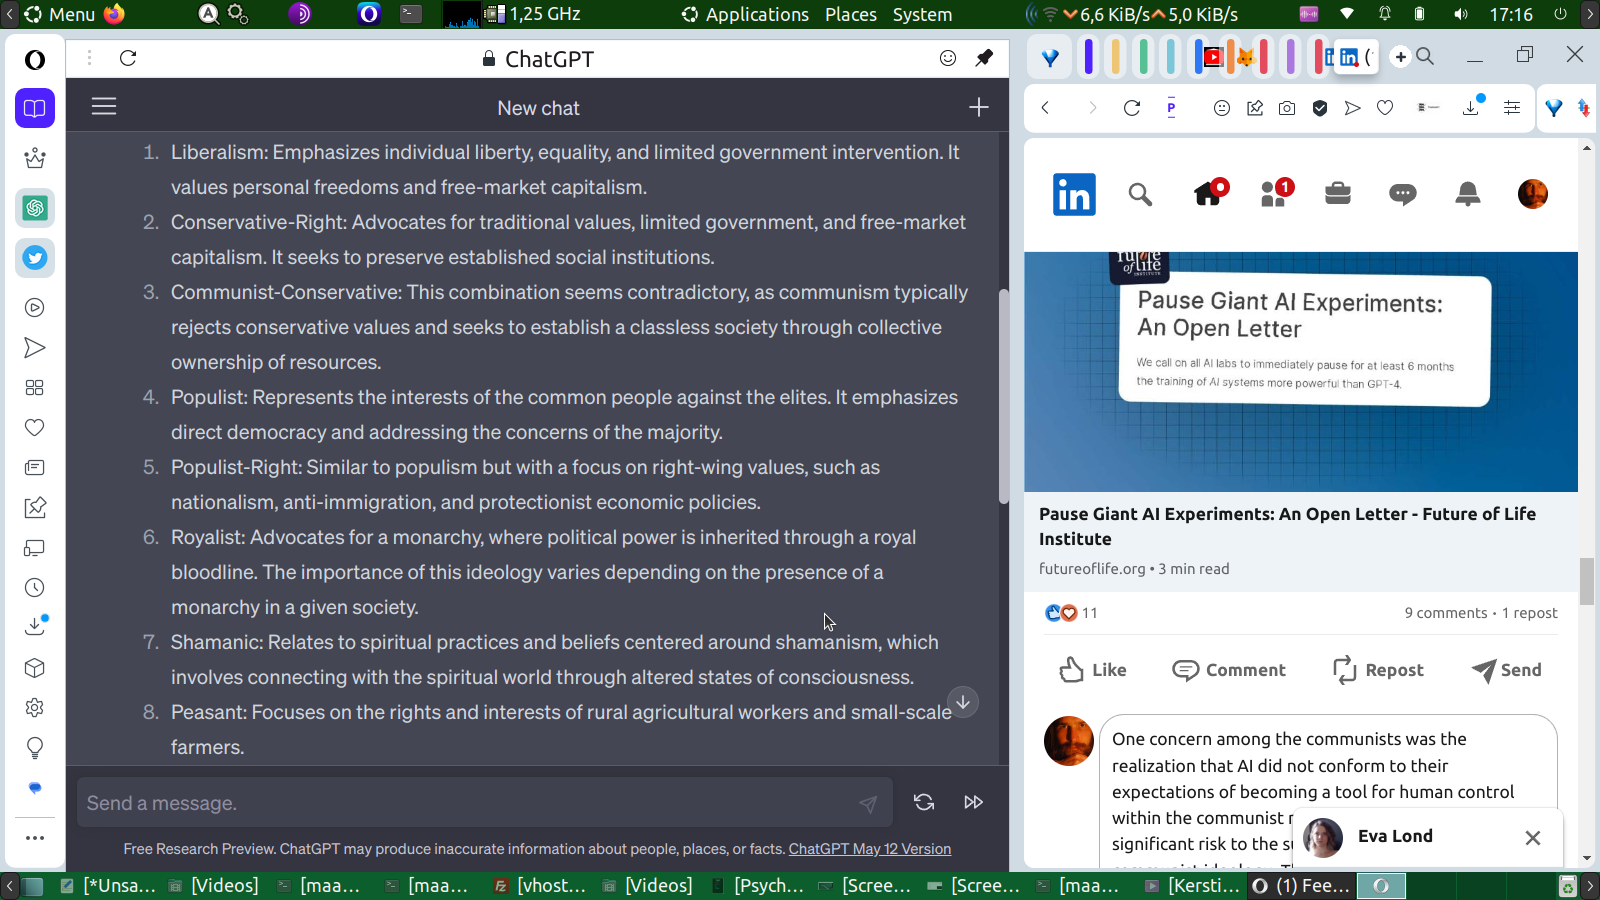Open the ad blocker shield icon
The height and width of the screenshot is (900, 1600).
click(1320, 108)
